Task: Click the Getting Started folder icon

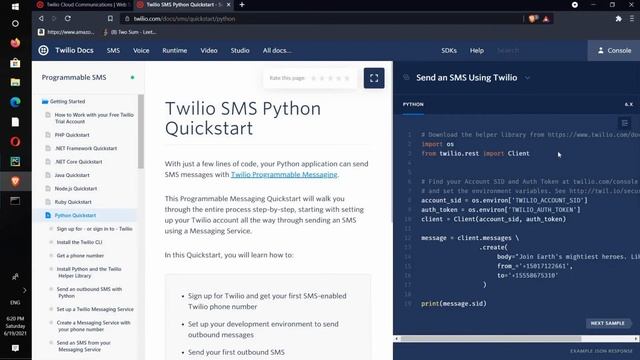Action: (45, 101)
